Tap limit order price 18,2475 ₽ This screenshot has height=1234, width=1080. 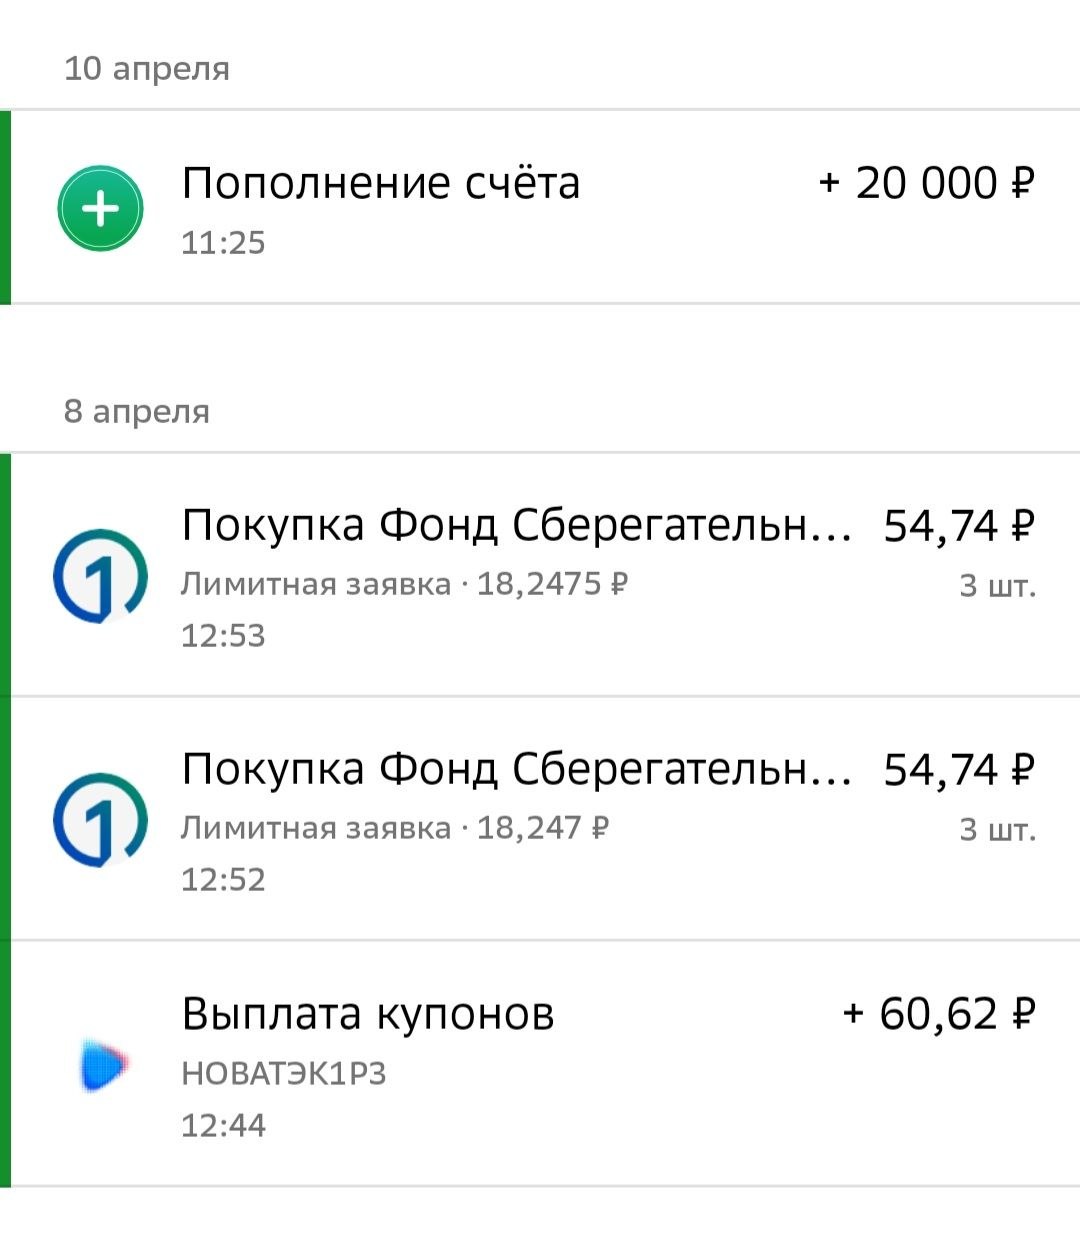click(x=551, y=584)
